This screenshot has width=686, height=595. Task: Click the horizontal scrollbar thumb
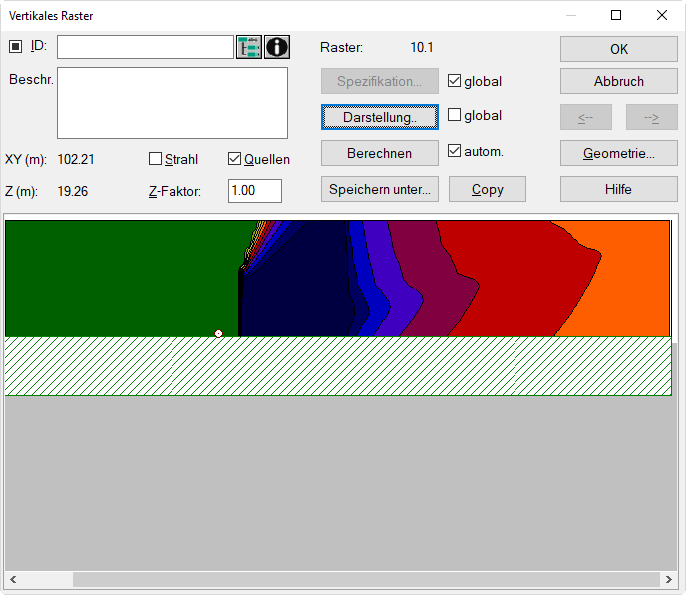(366, 579)
